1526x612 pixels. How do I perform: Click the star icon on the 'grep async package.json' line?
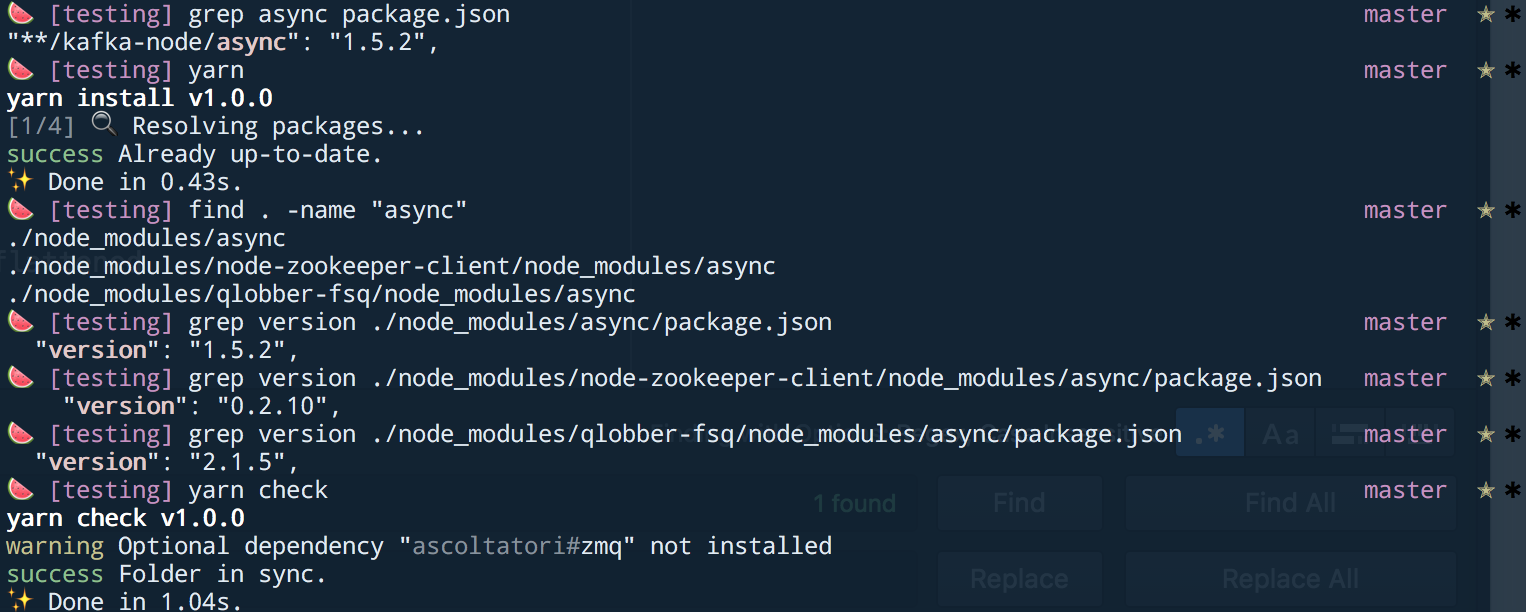pyautogui.click(x=1487, y=14)
